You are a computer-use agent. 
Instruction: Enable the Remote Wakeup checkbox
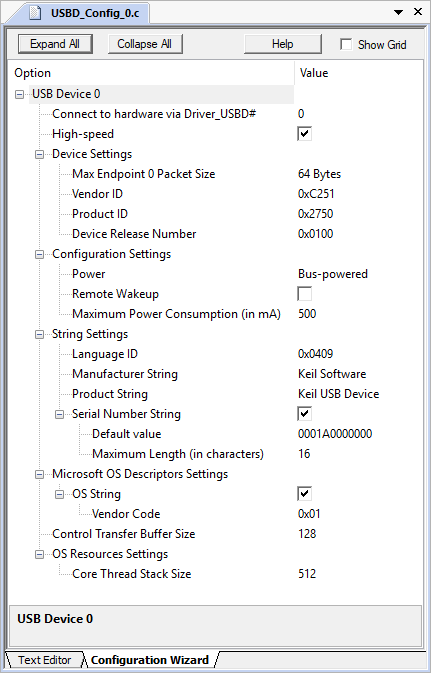point(304,294)
